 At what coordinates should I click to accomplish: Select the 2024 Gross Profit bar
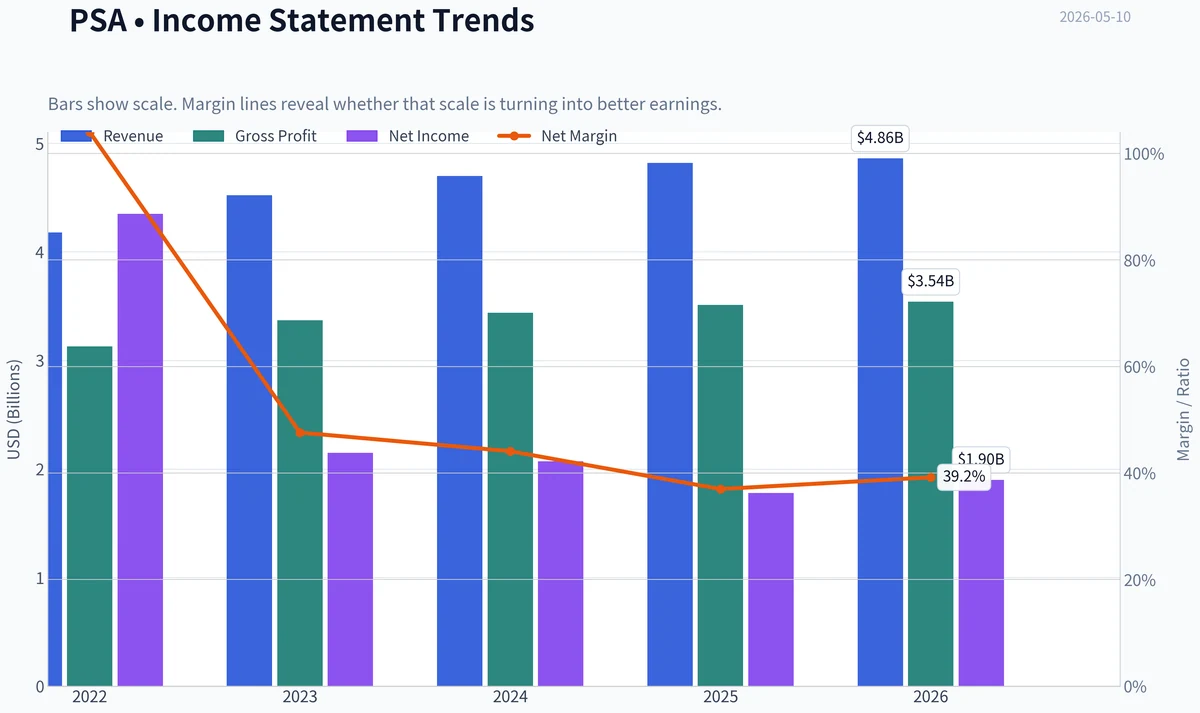[510, 500]
